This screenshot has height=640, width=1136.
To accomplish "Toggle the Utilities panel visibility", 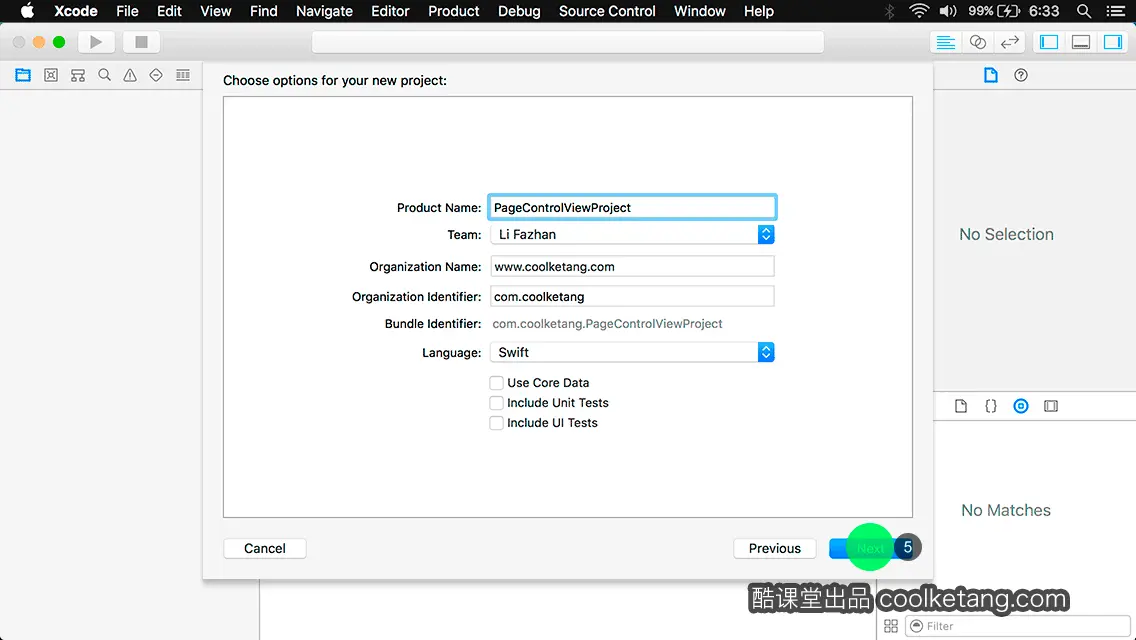I will point(1113,42).
